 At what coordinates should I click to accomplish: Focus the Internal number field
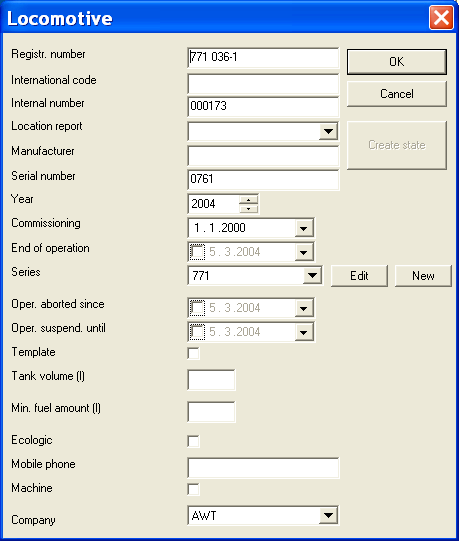263,107
